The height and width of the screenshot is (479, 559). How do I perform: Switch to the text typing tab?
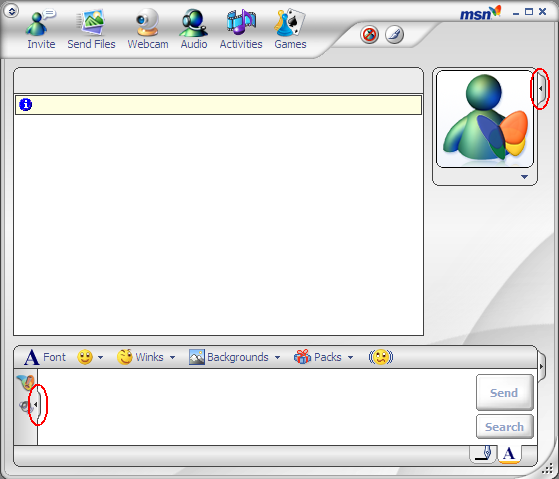click(509, 454)
